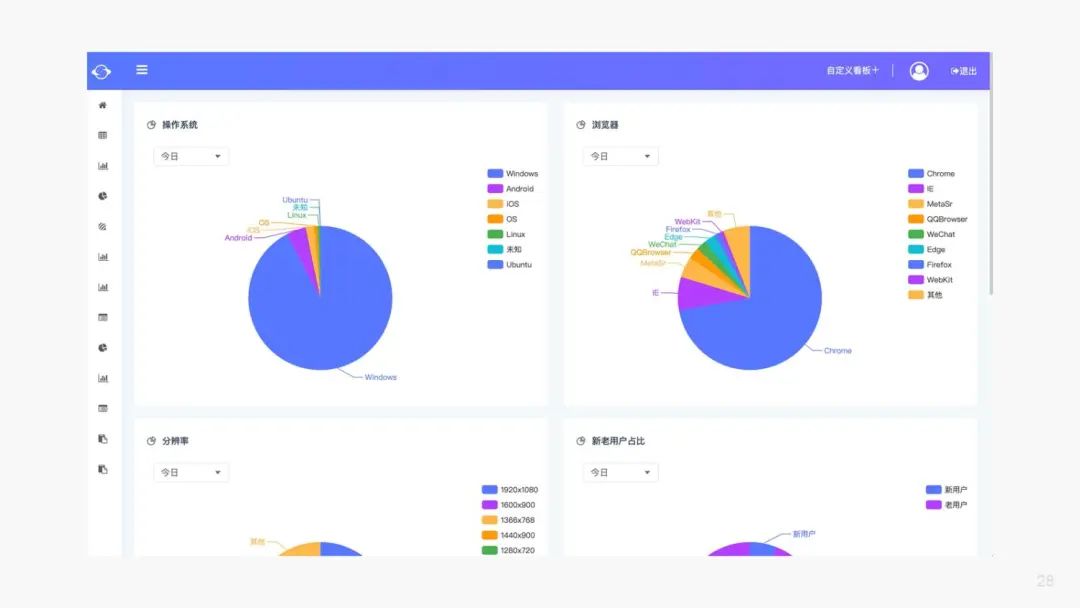This screenshot has height=608, width=1080.
Task: Click pie icon beside 分辨率 title
Action: (152, 441)
